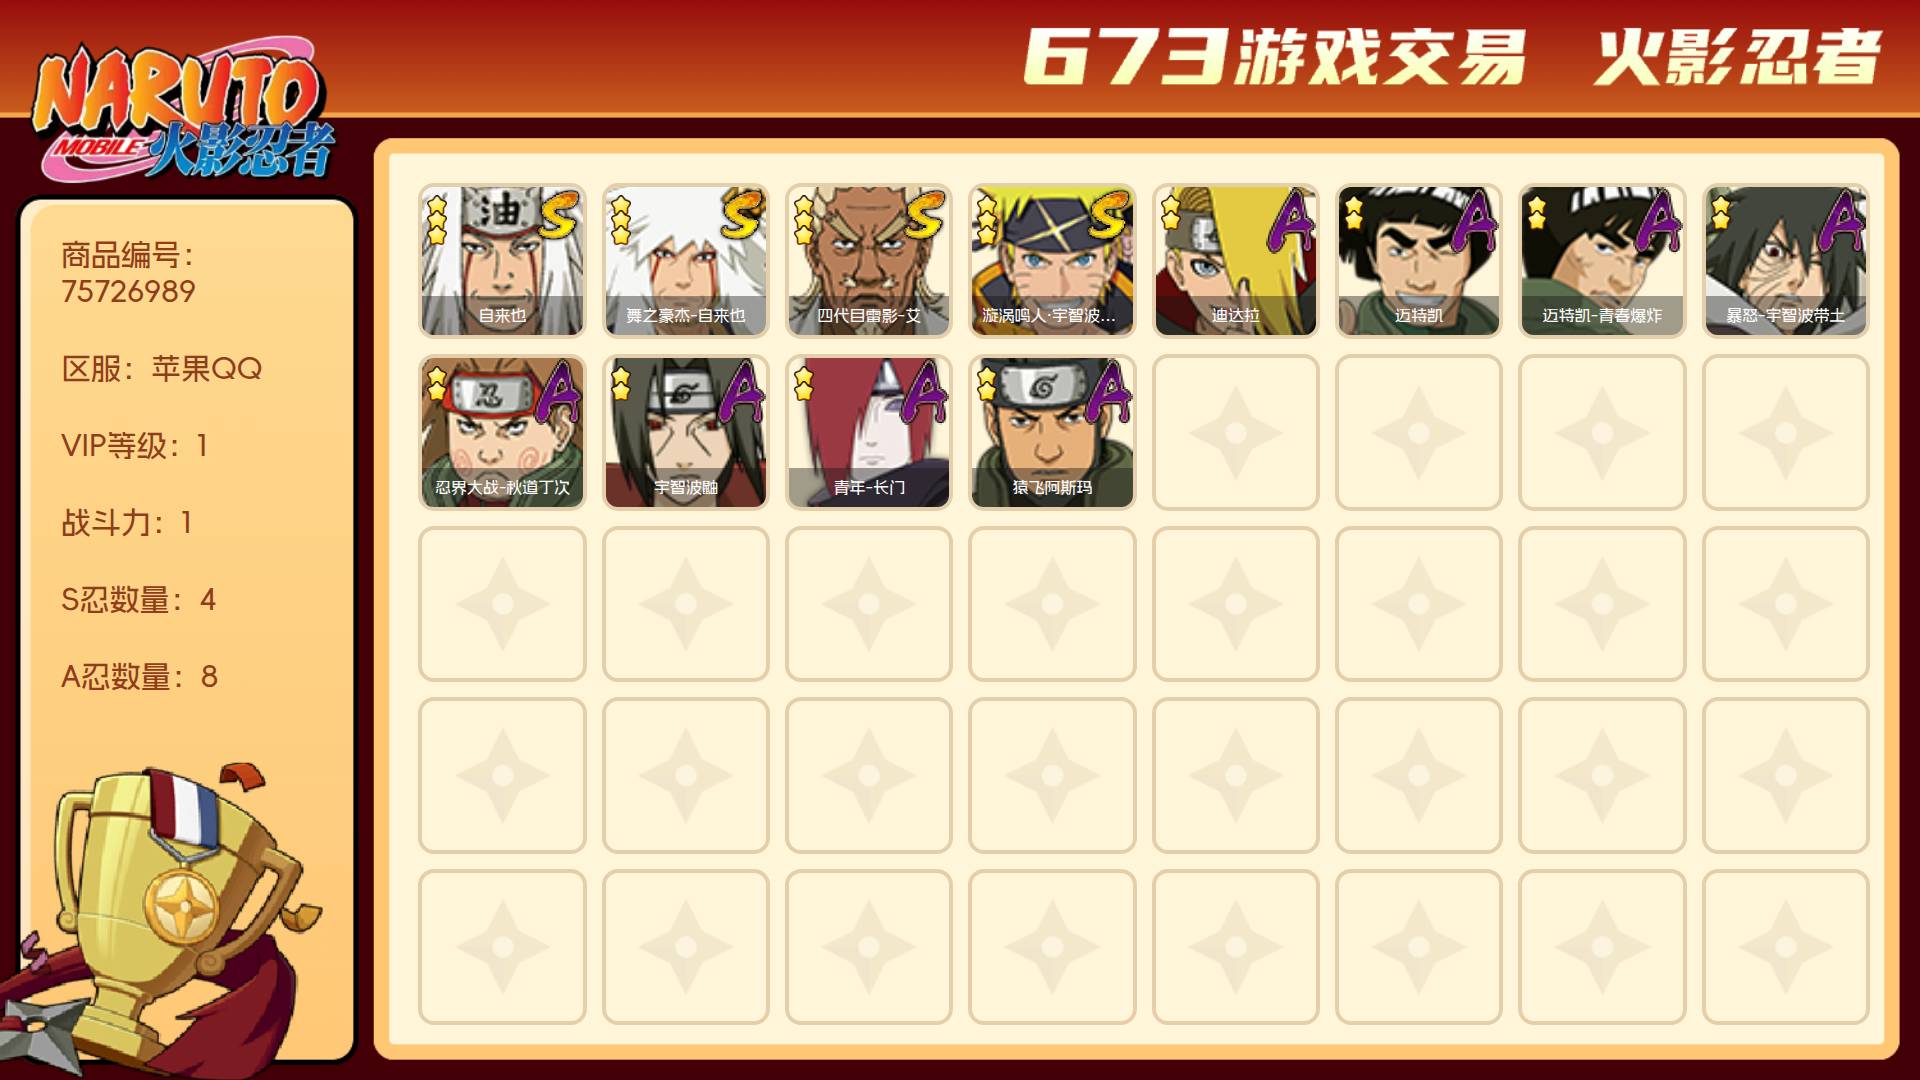Select the 商品编号 75726989 text
1920x1080 pixels.
(129, 273)
